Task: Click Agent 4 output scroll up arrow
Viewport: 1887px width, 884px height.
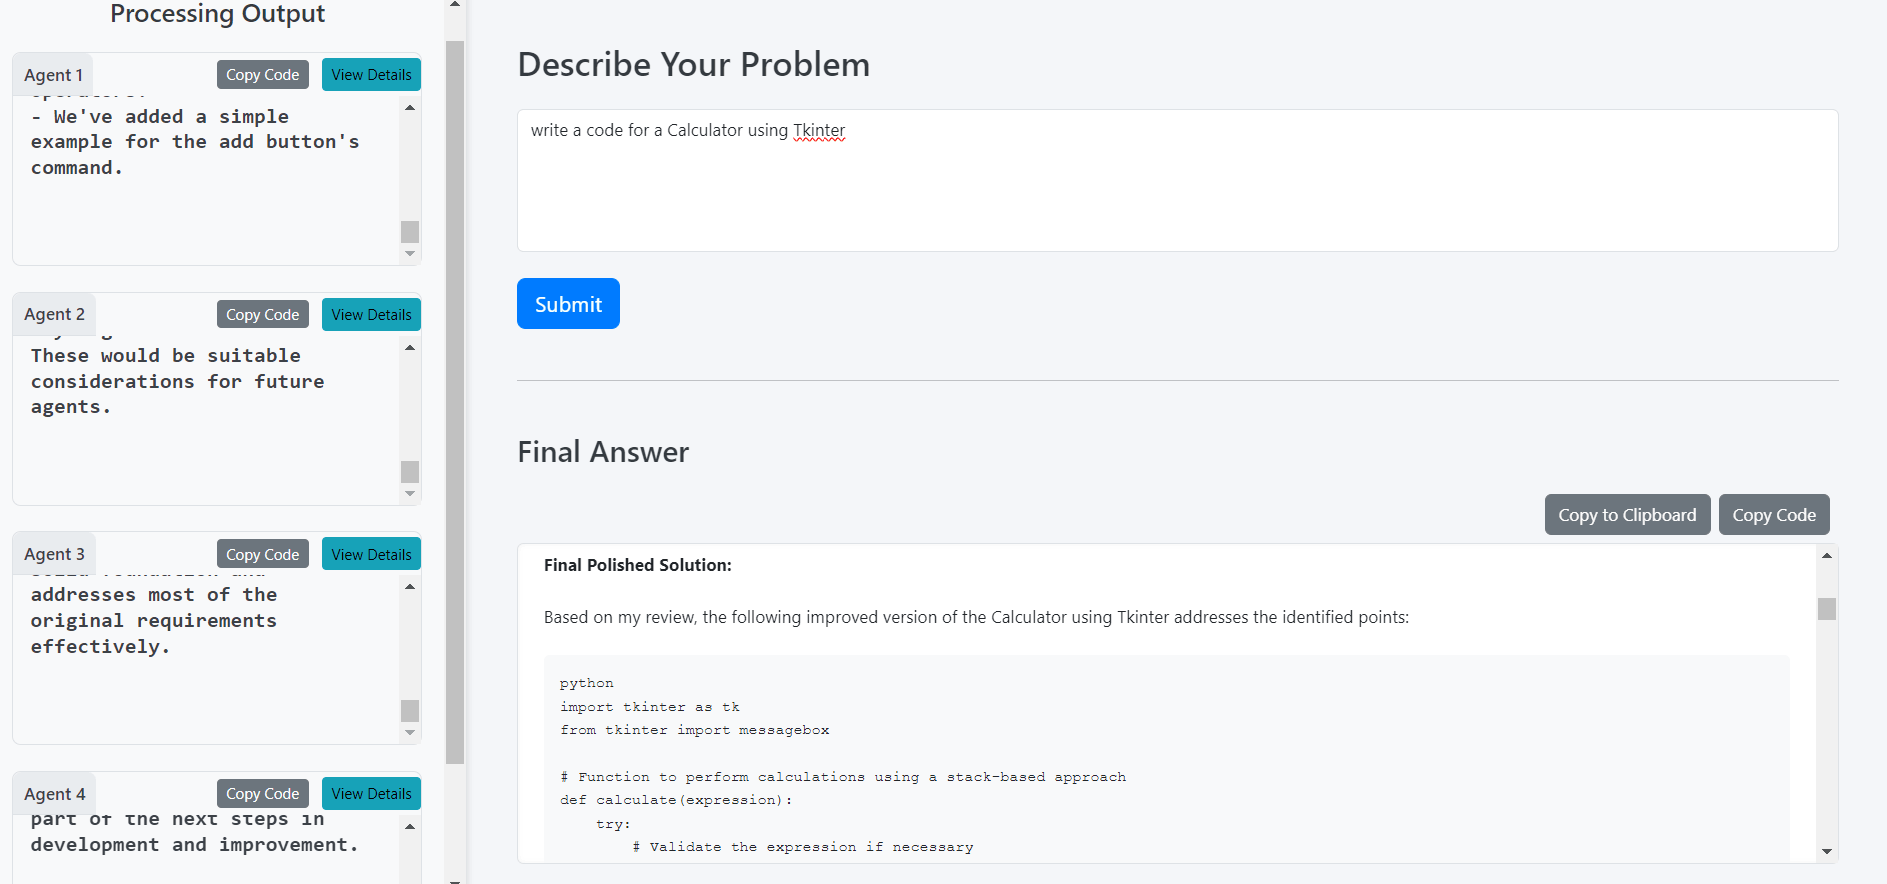Action: [x=410, y=826]
